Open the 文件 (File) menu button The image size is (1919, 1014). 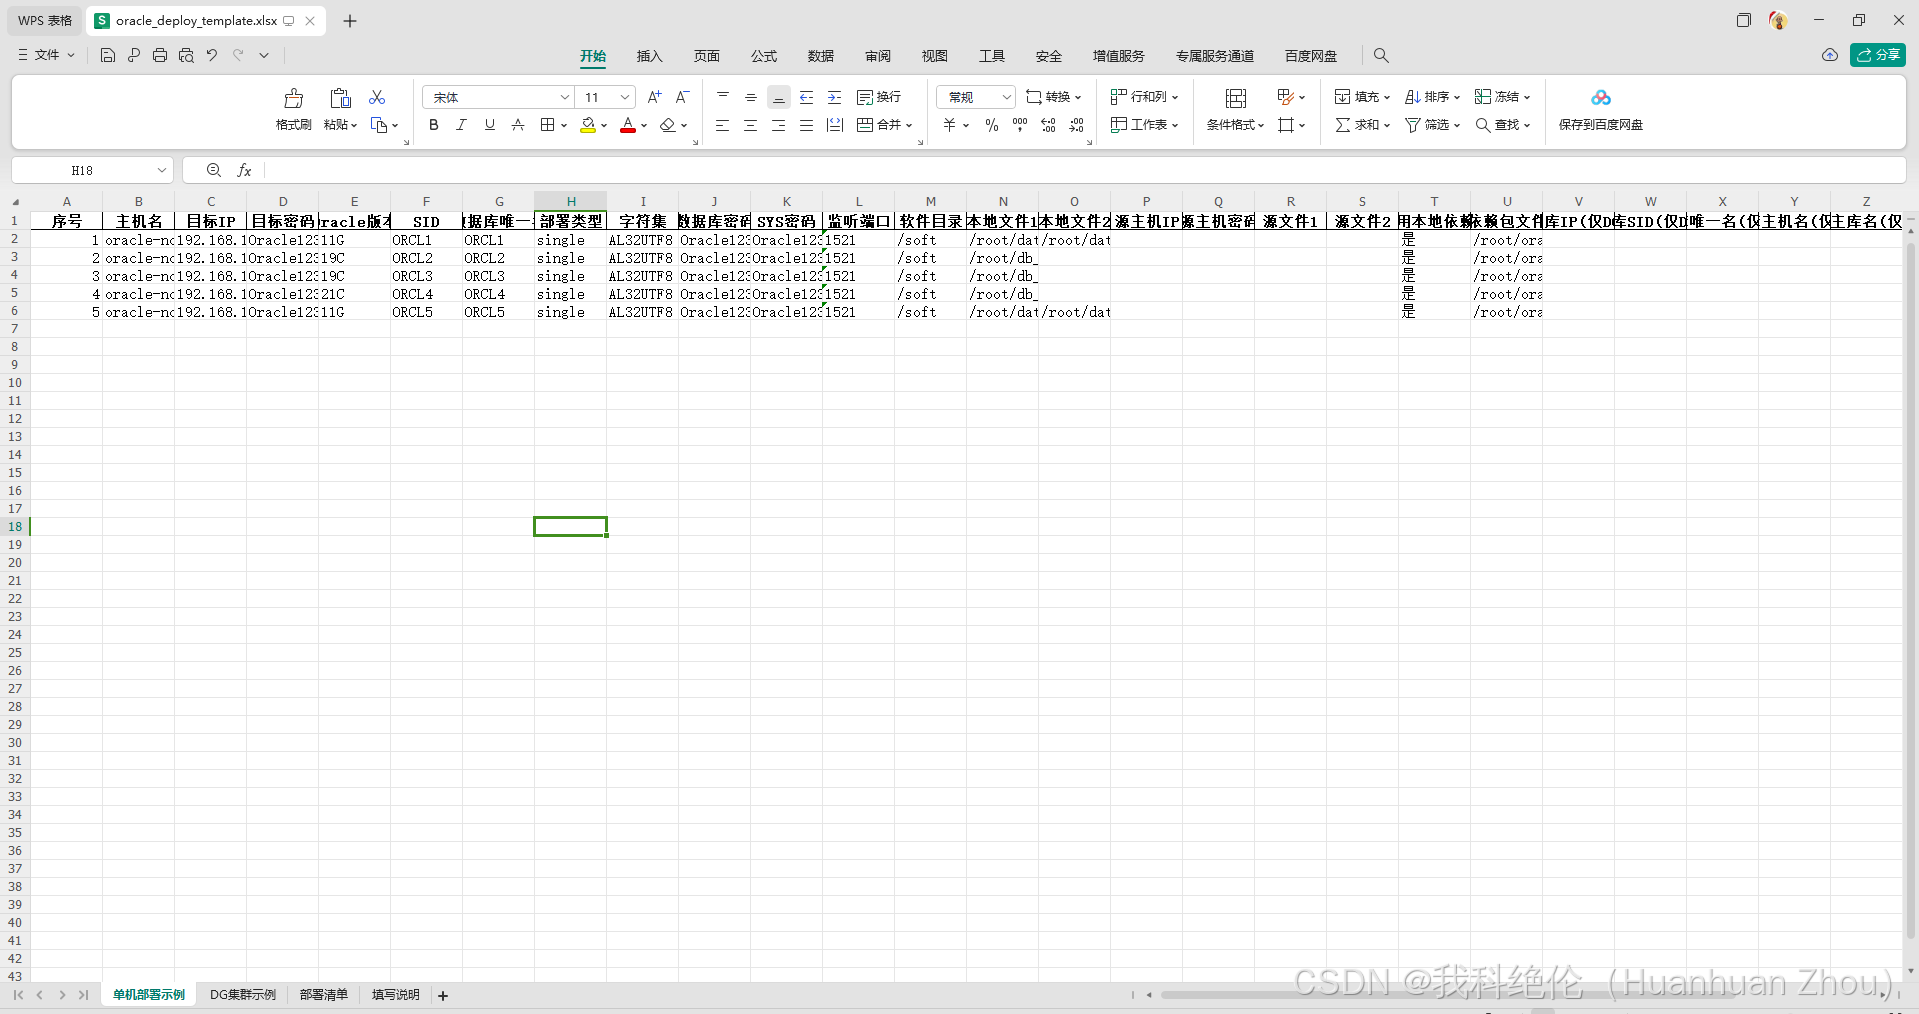point(46,55)
